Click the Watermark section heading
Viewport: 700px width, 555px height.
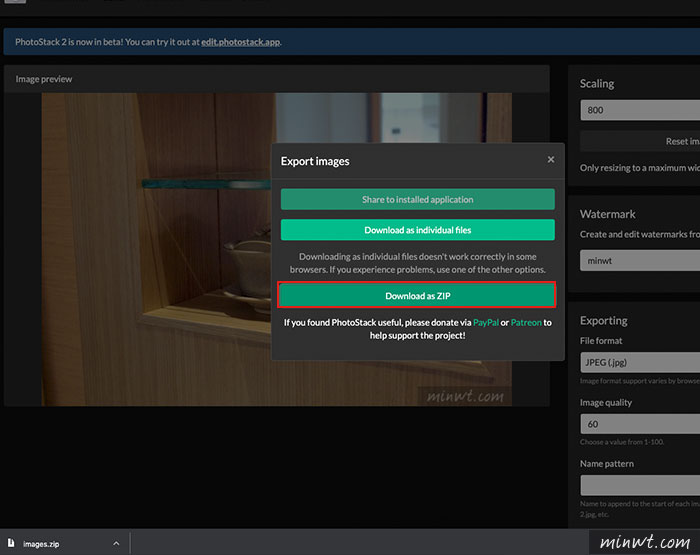608,214
